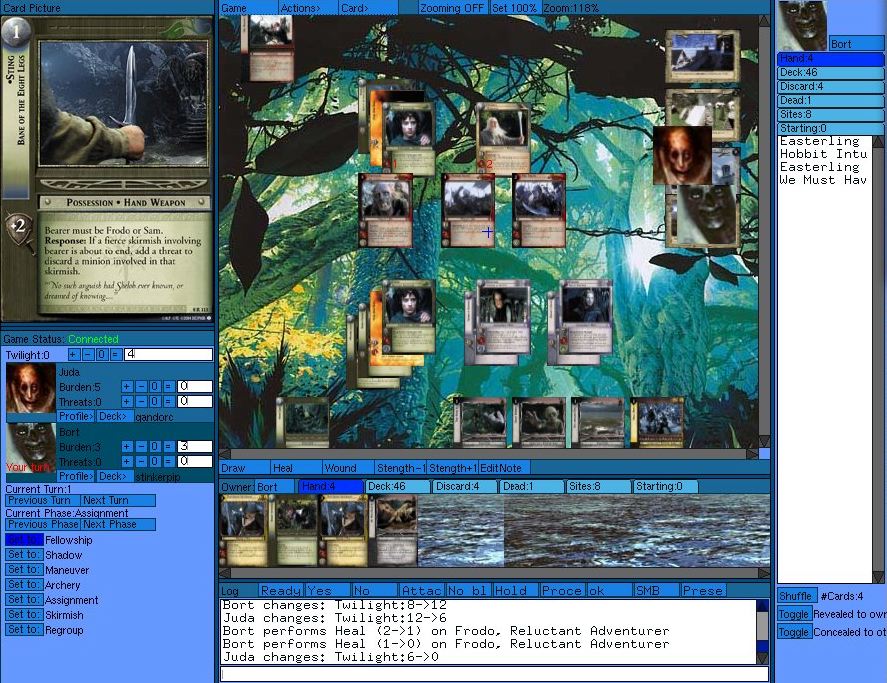The width and height of the screenshot is (887, 683).
Task: Reset Twilight with its 0 button
Action: pos(102,355)
